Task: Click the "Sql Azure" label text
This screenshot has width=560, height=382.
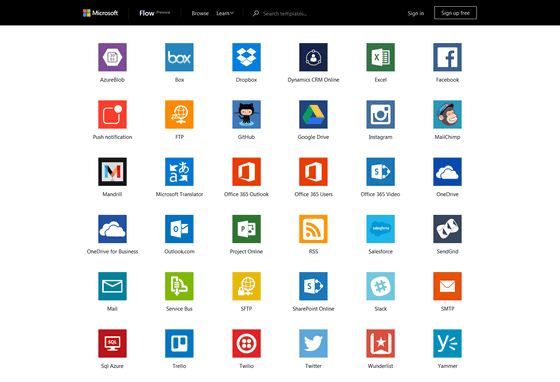Action: 112,366
